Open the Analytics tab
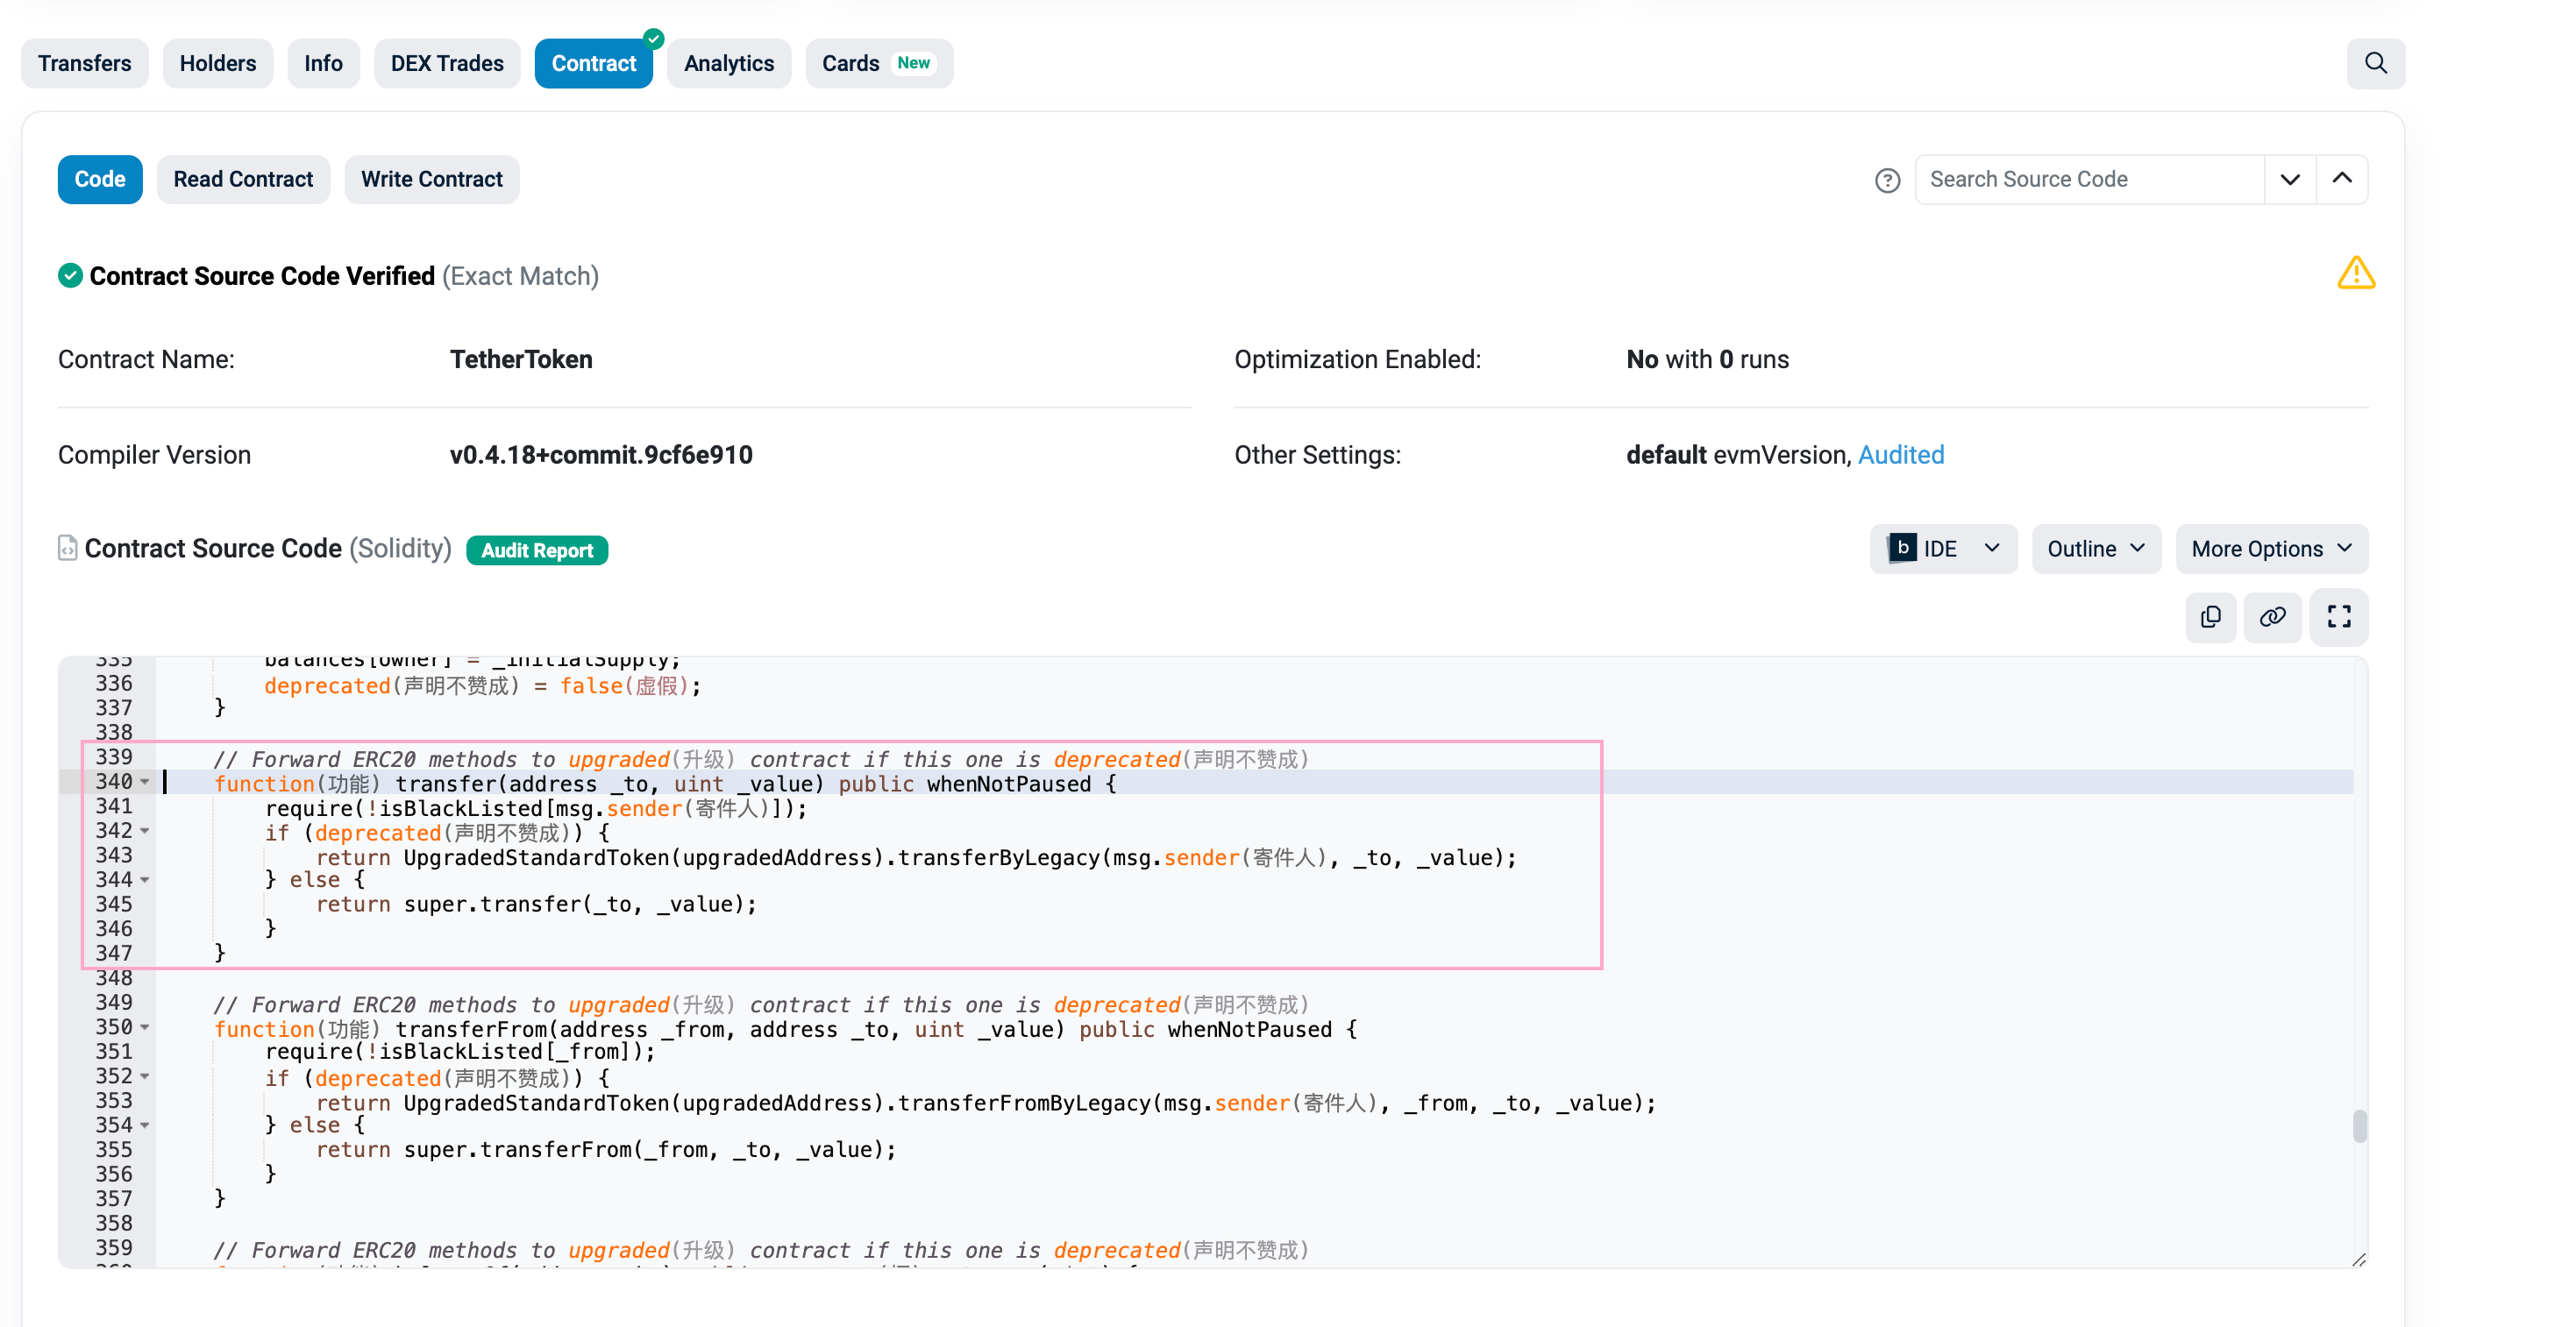The image size is (2576, 1327). tap(728, 63)
